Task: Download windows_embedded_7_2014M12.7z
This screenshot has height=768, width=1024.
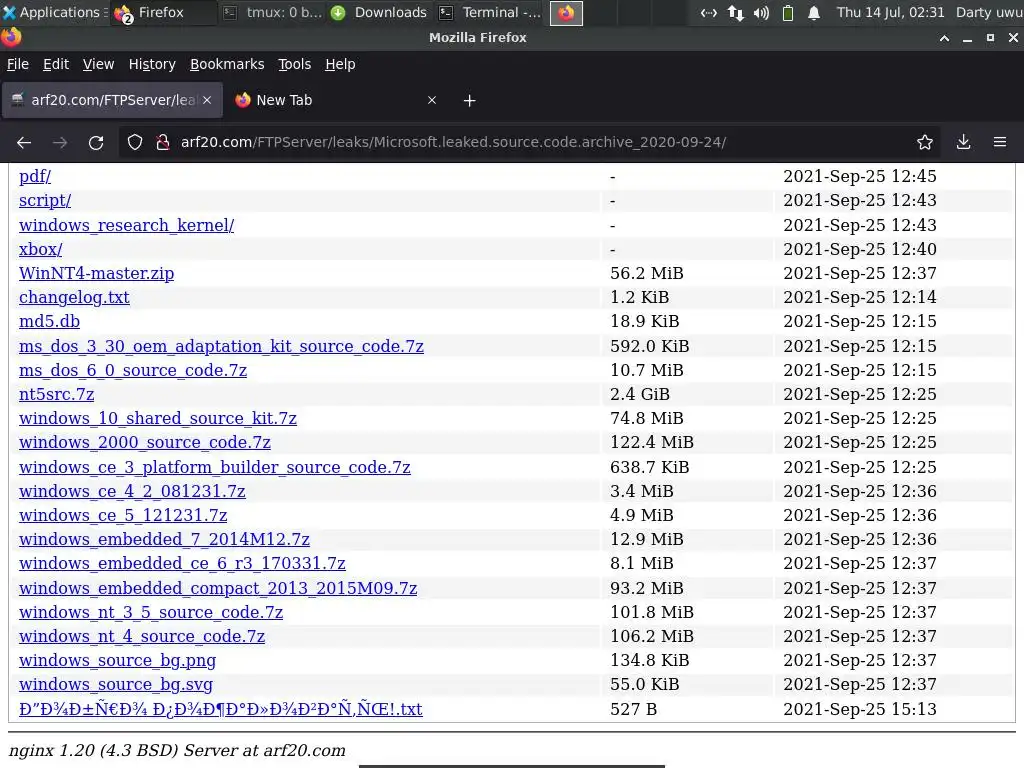Action: 164,539
